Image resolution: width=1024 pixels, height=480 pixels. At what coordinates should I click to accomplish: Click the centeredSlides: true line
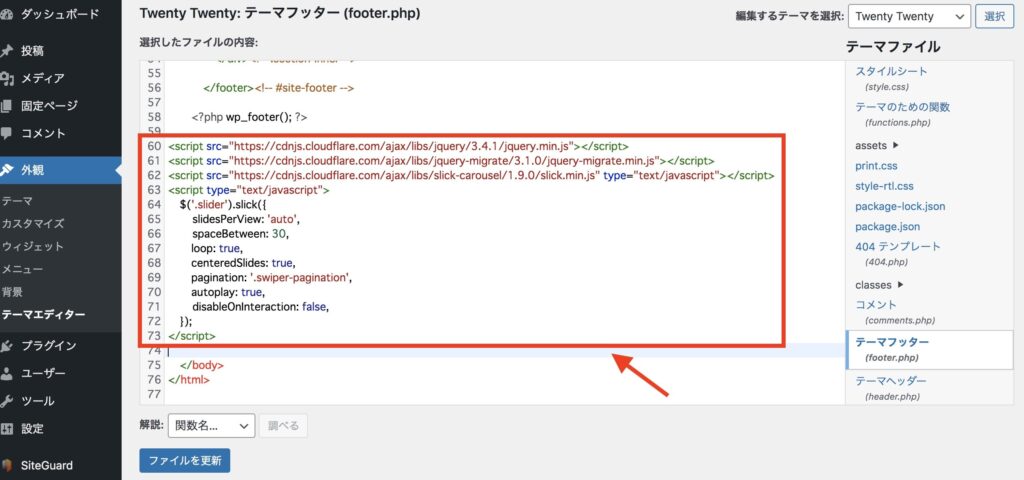coord(244,263)
